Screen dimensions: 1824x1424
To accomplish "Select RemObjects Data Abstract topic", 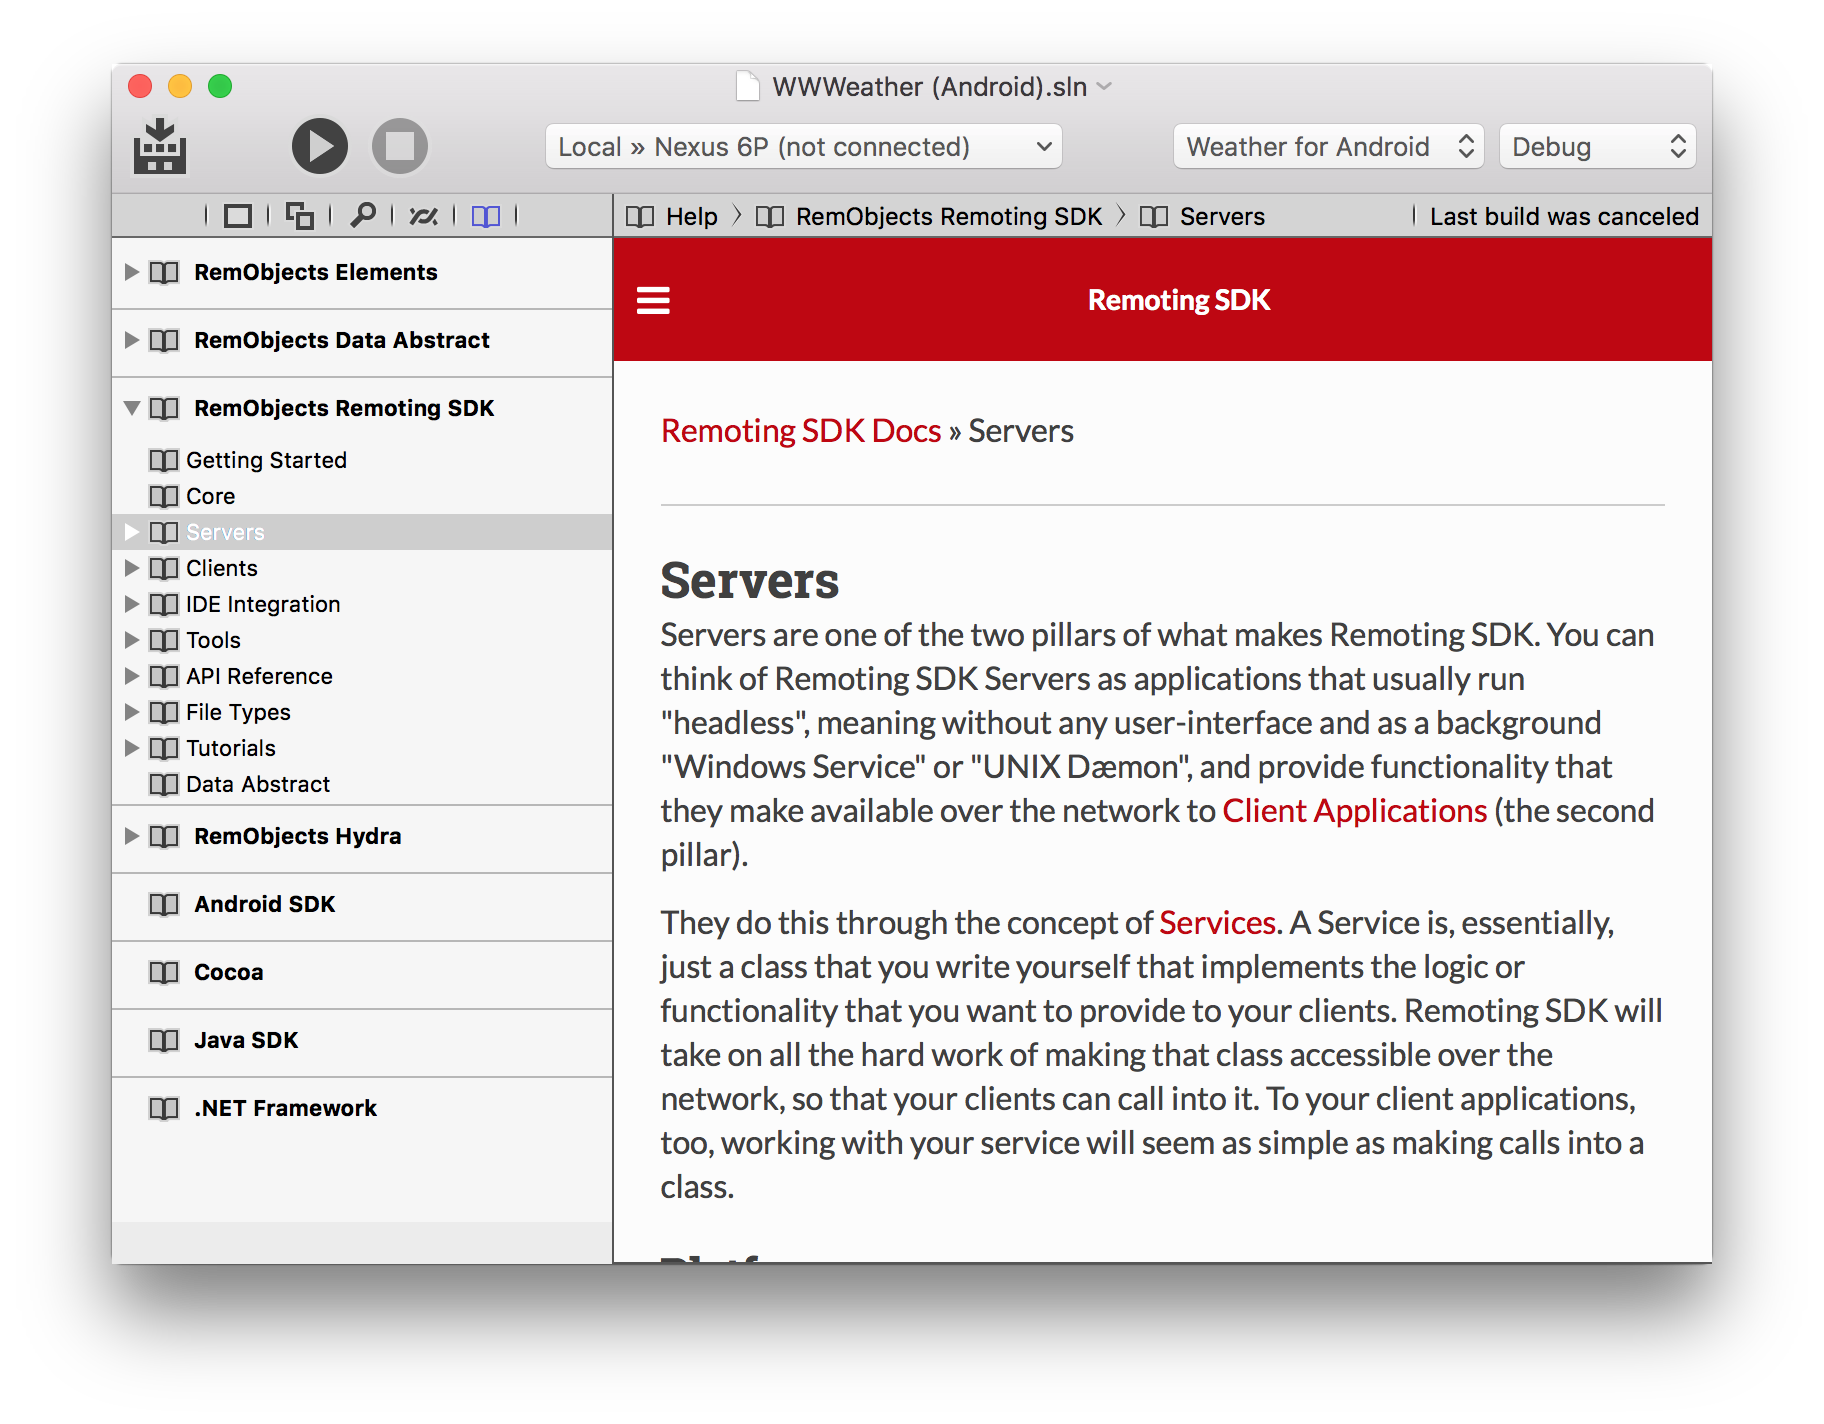I will 342,340.
